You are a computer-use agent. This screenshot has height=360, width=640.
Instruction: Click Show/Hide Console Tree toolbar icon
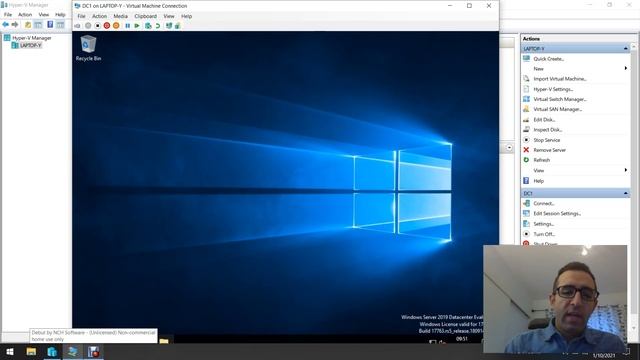point(38,25)
